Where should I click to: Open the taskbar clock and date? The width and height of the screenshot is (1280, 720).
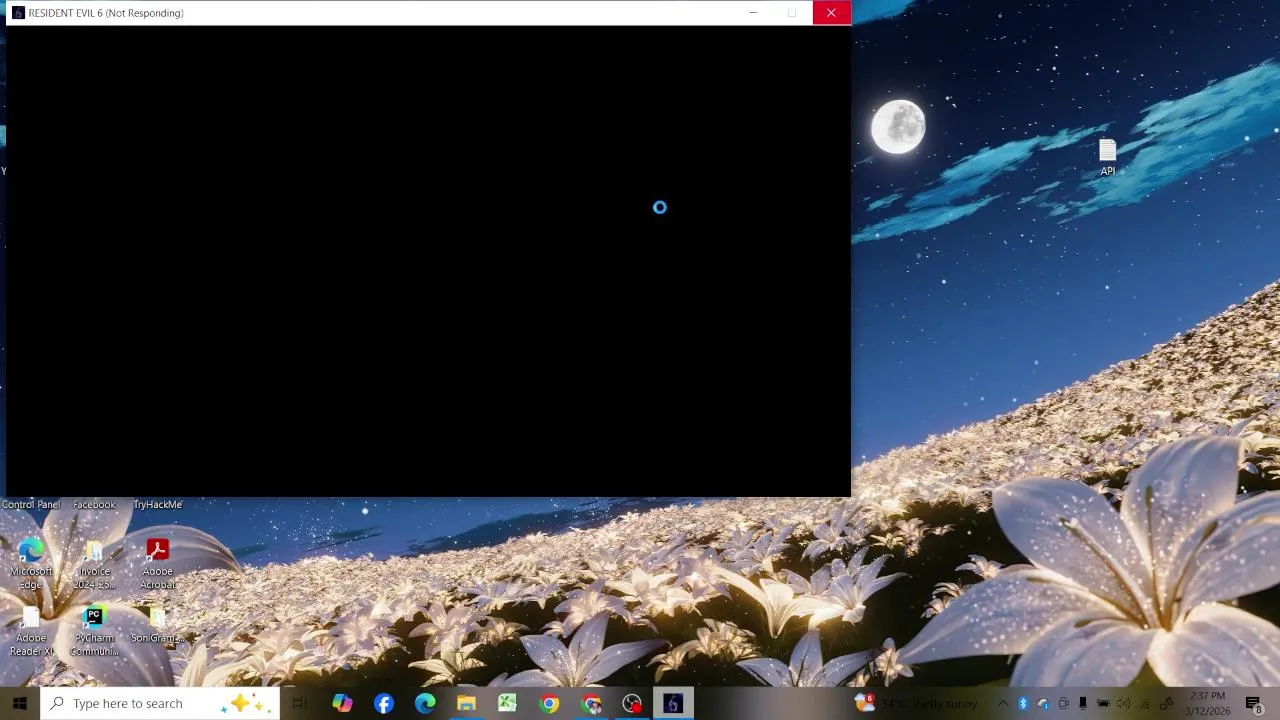1207,703
